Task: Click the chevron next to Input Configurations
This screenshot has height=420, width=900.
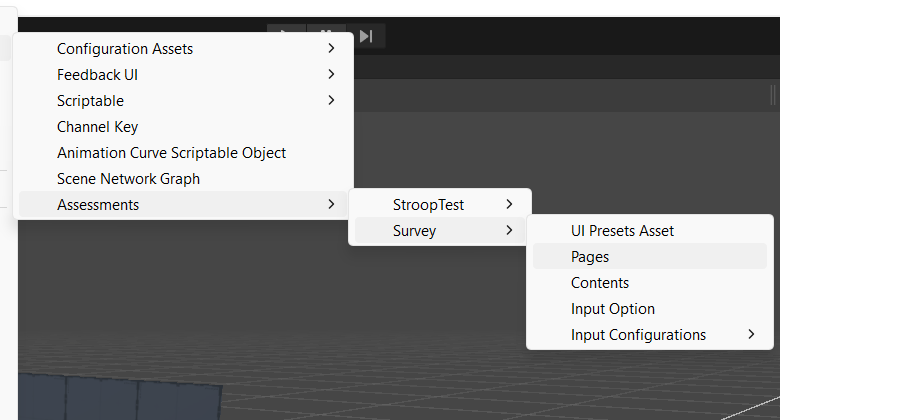Action: pyautogui.click(x=751, y=334)
